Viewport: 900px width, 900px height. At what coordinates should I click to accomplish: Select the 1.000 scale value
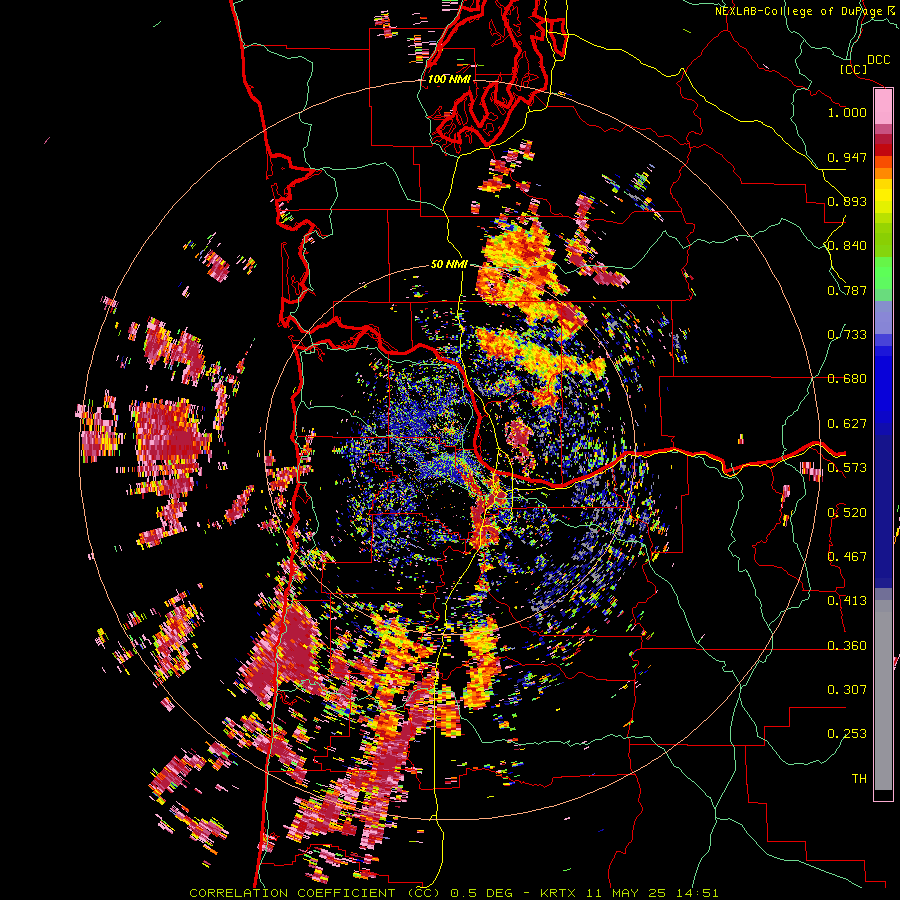tap(847, 112)
